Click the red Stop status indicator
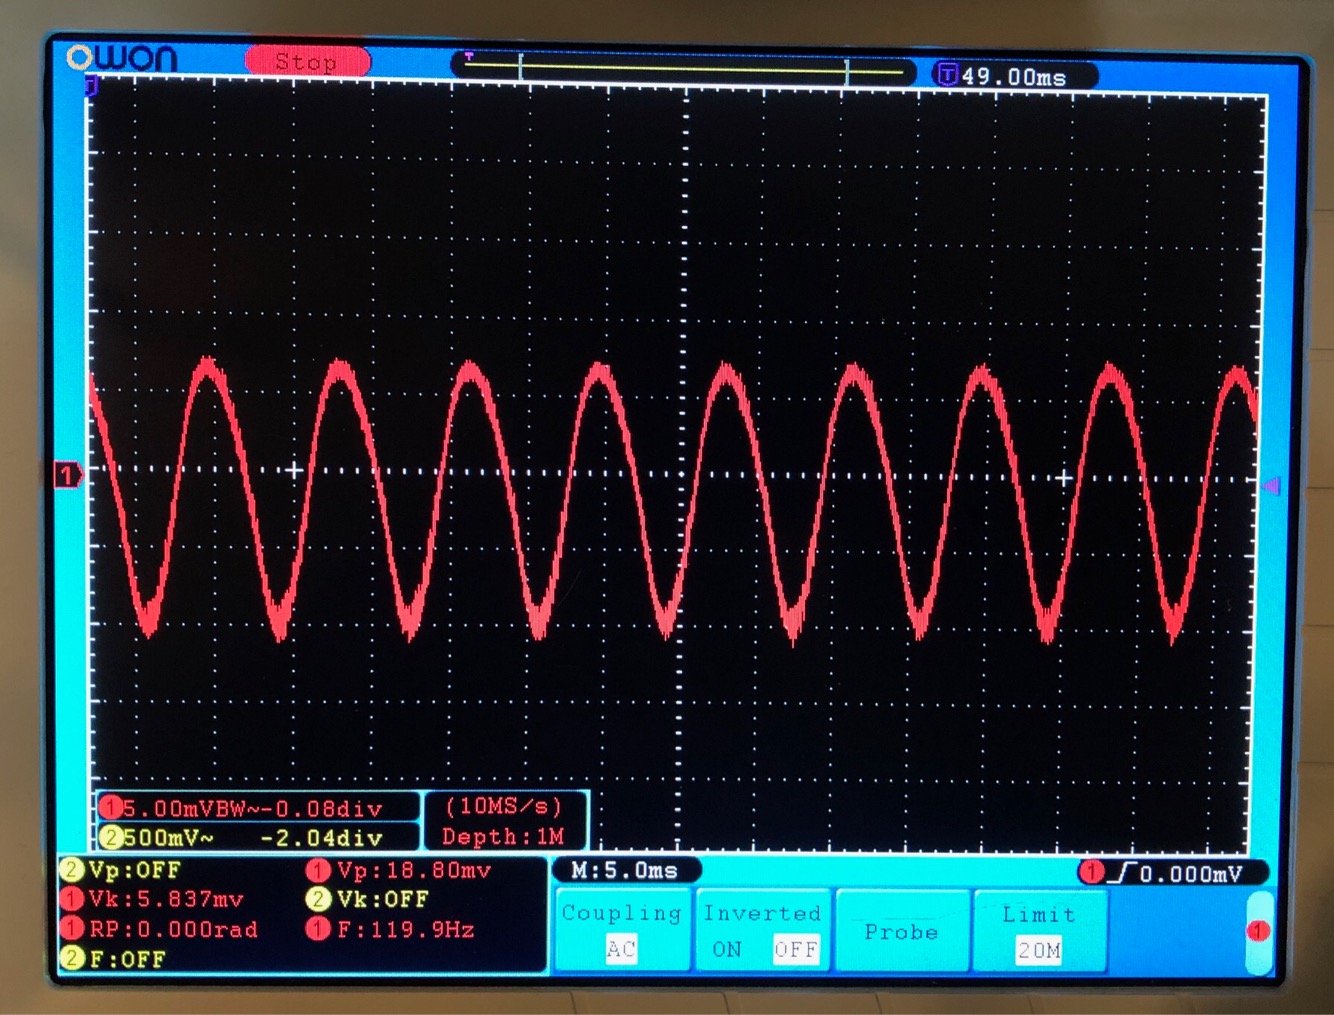The height and width of the screenshot is (1015, 1334). pos(307,62)
